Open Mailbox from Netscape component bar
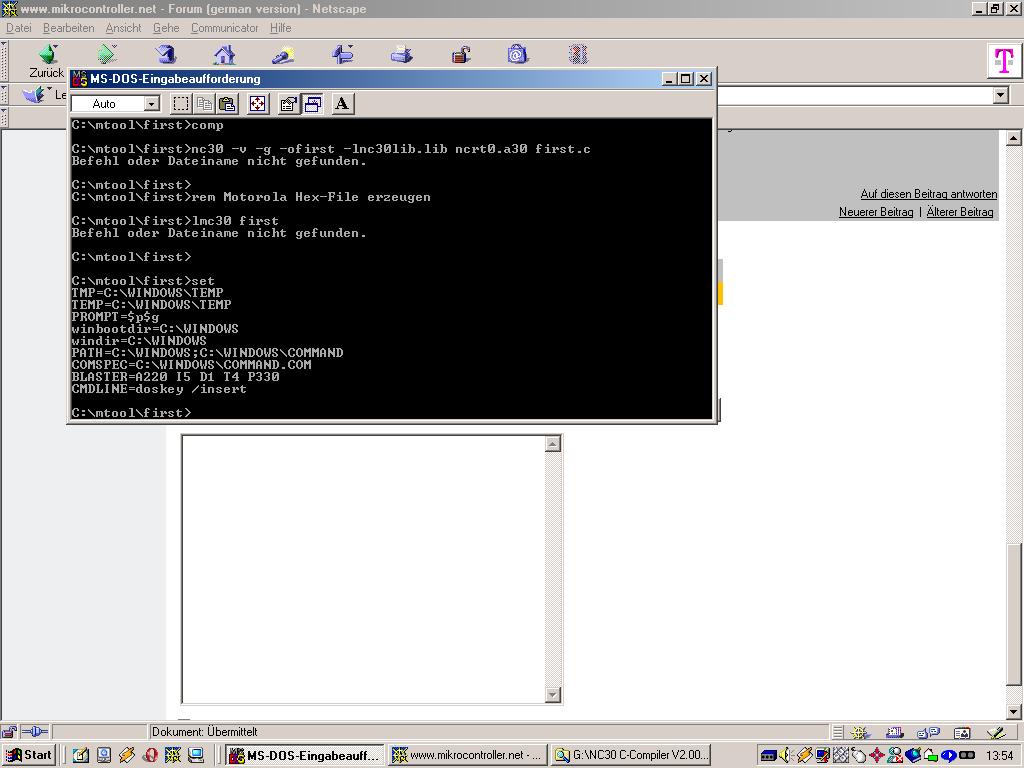The image size is (1024, 768). (894, 733)
